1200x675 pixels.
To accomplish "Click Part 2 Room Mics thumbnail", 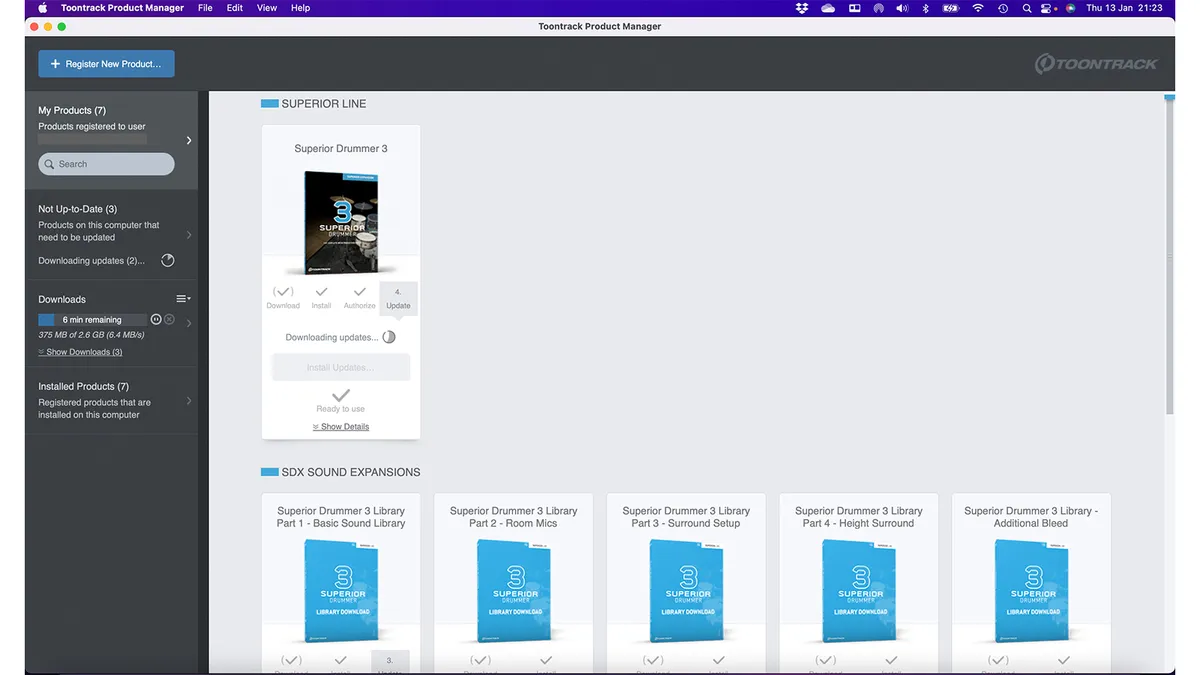I will [514, 590].
